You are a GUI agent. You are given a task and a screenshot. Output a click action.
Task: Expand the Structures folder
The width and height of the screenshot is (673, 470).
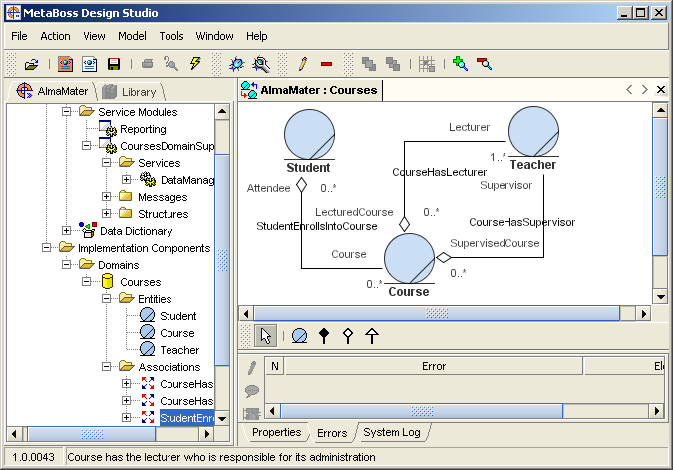[x=106, y=213]
